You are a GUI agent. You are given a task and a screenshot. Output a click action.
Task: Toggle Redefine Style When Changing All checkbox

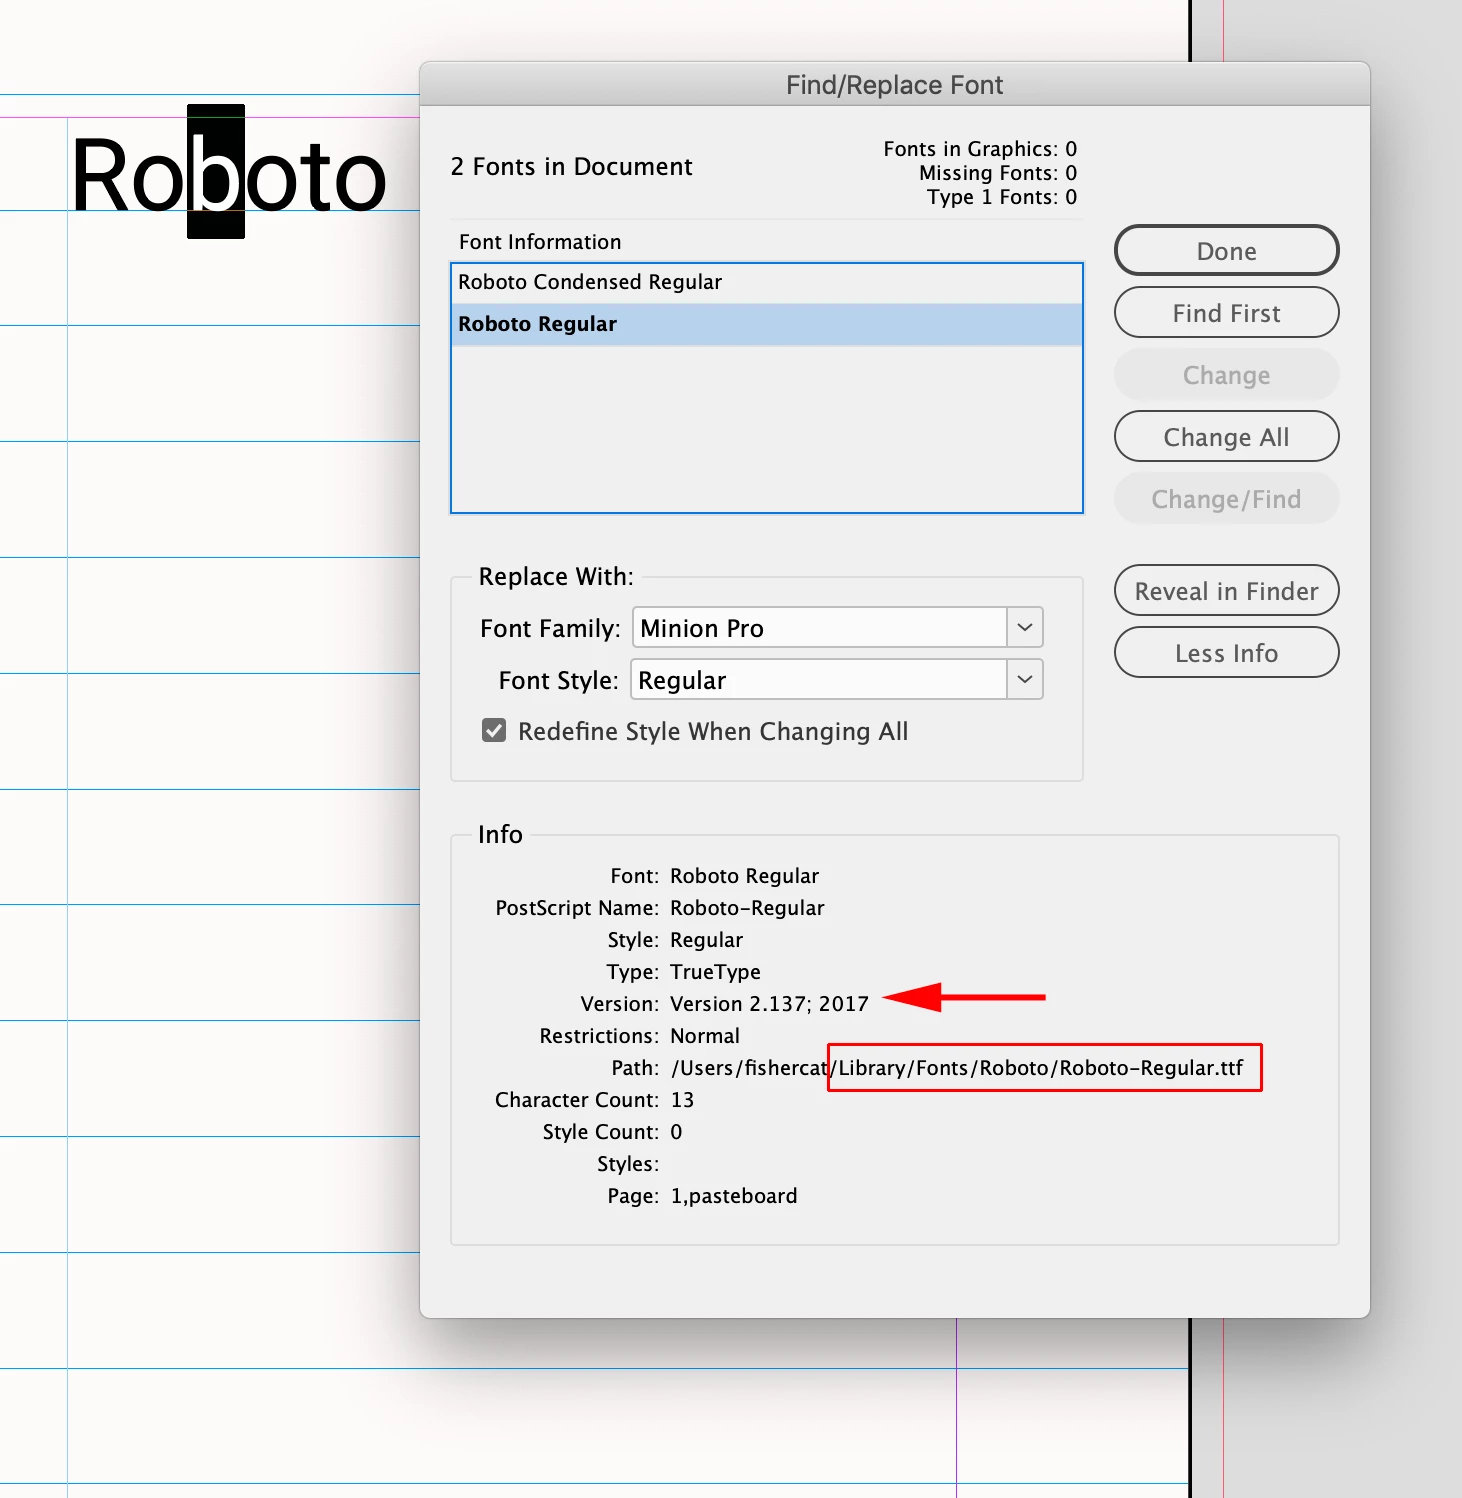click(494, 731)
